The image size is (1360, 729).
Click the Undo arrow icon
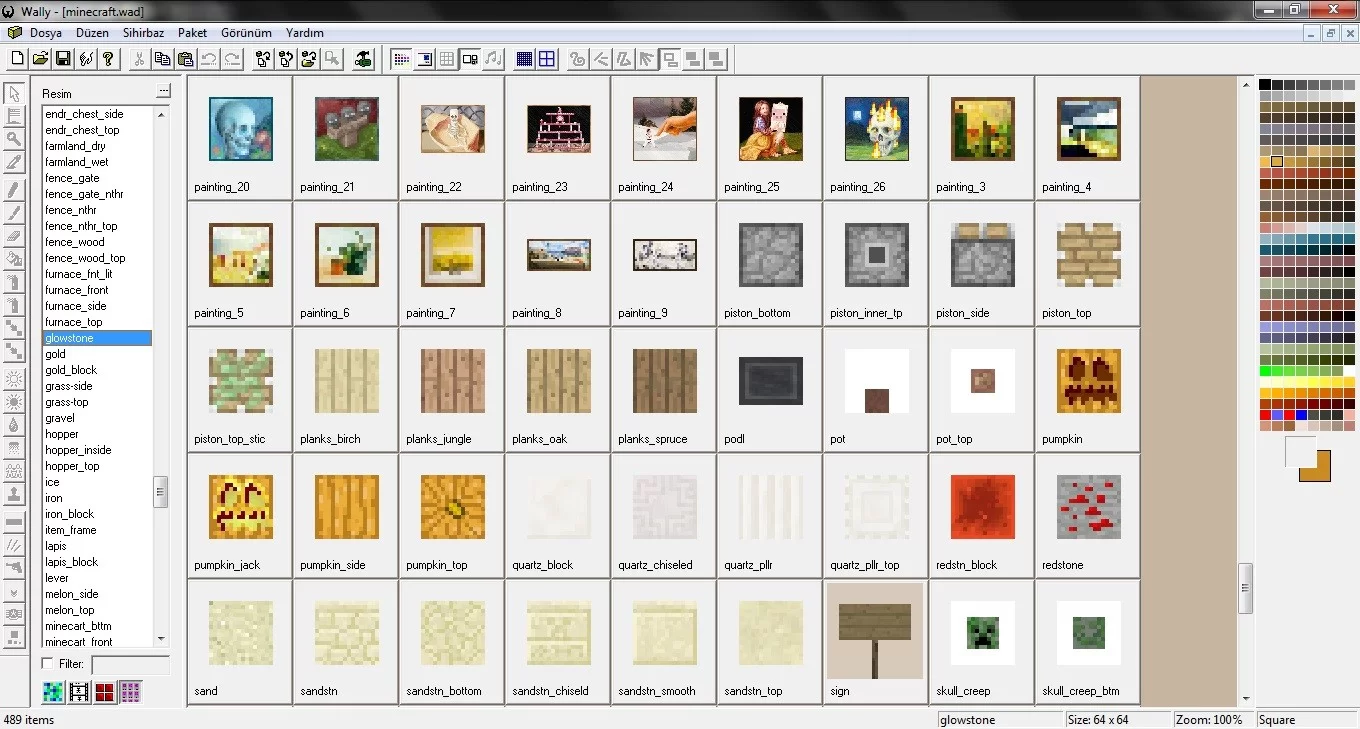click(x=209, y=59)
